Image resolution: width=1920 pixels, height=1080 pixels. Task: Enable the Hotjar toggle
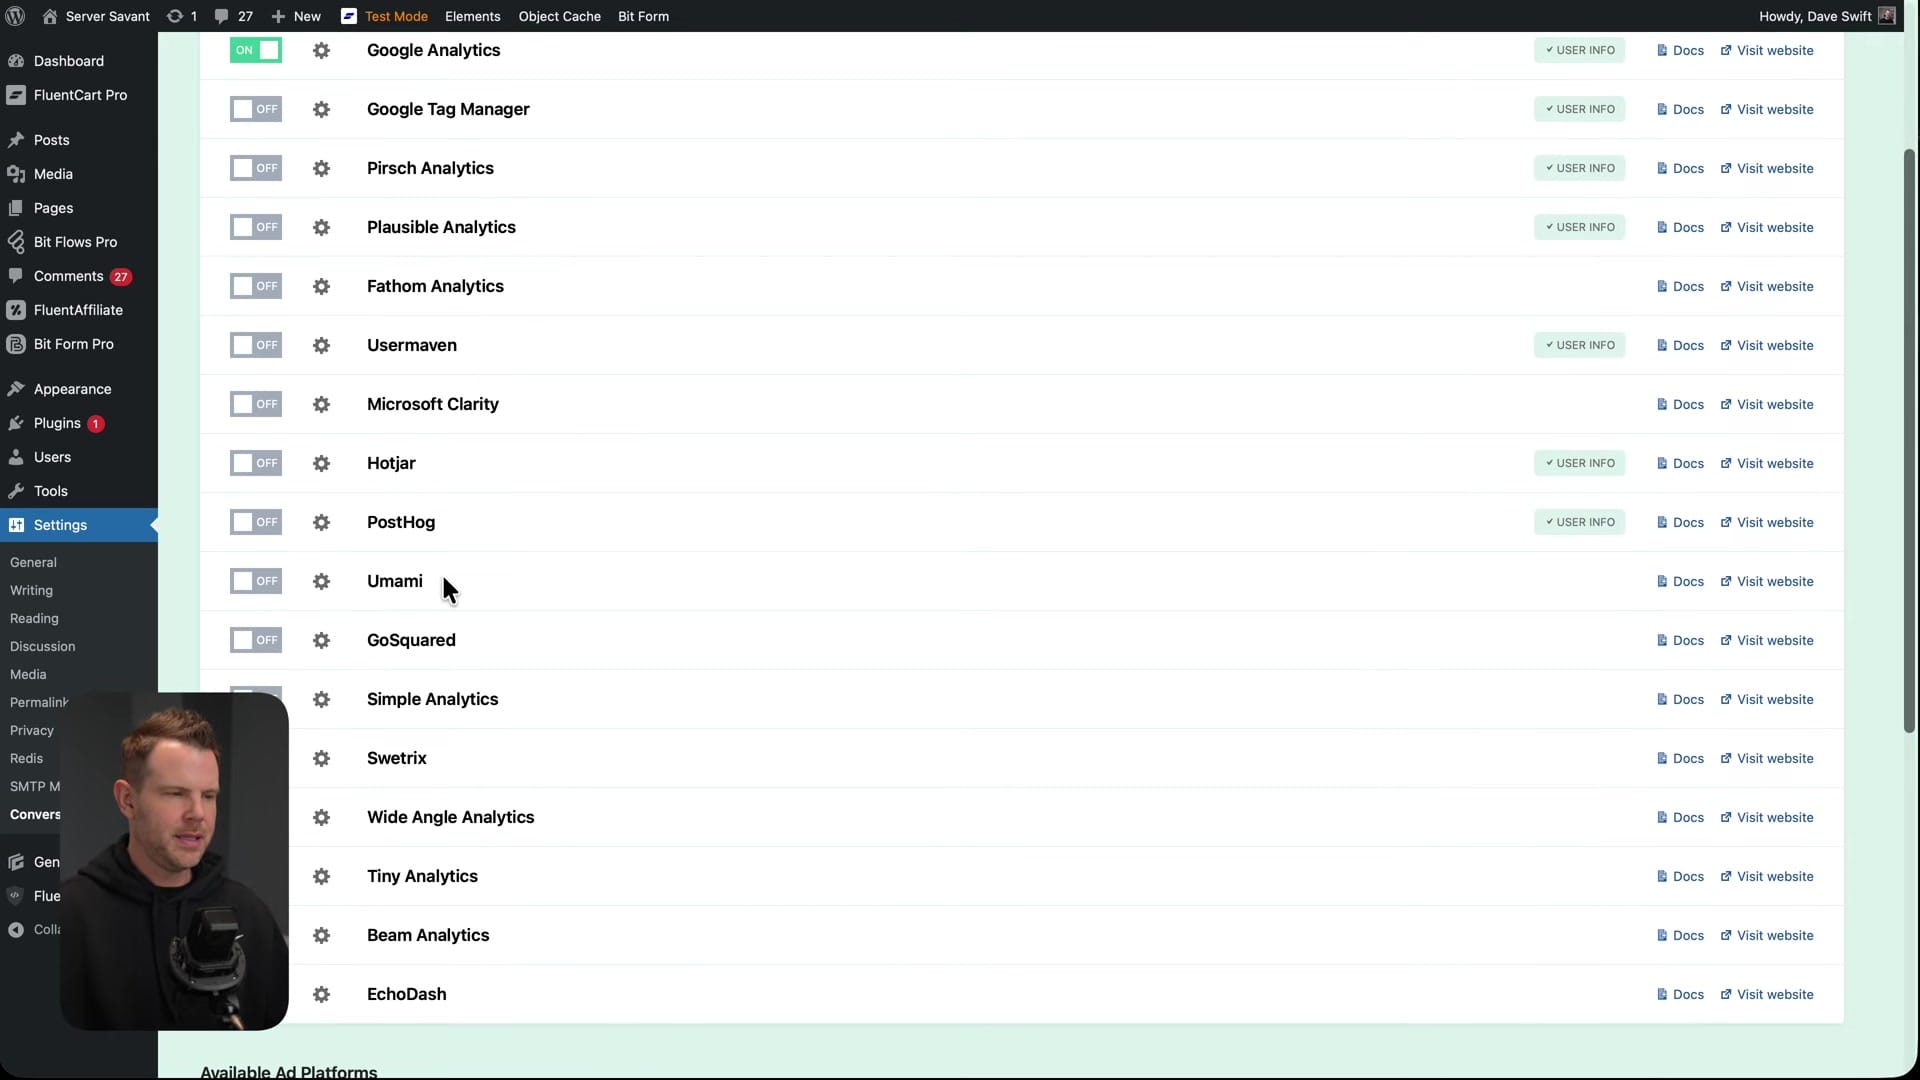pos(256,463)
